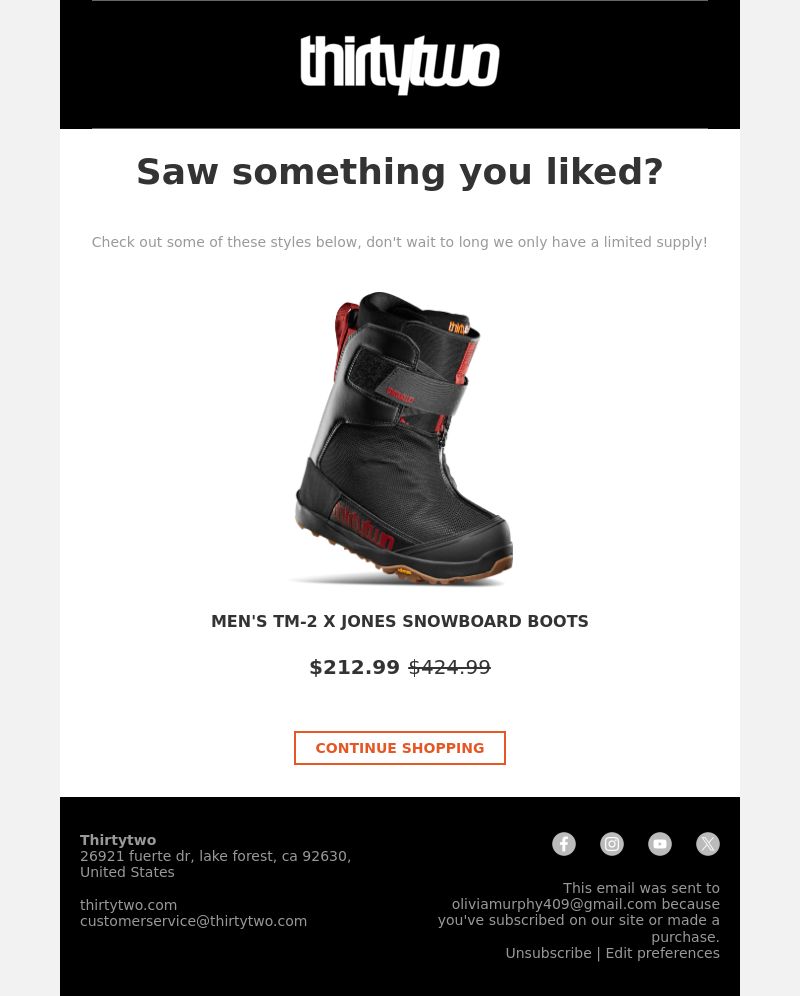Click the Thirtytwo company name in footer
The width and height of the screenshot is (800, 996).
pos(118,840)
